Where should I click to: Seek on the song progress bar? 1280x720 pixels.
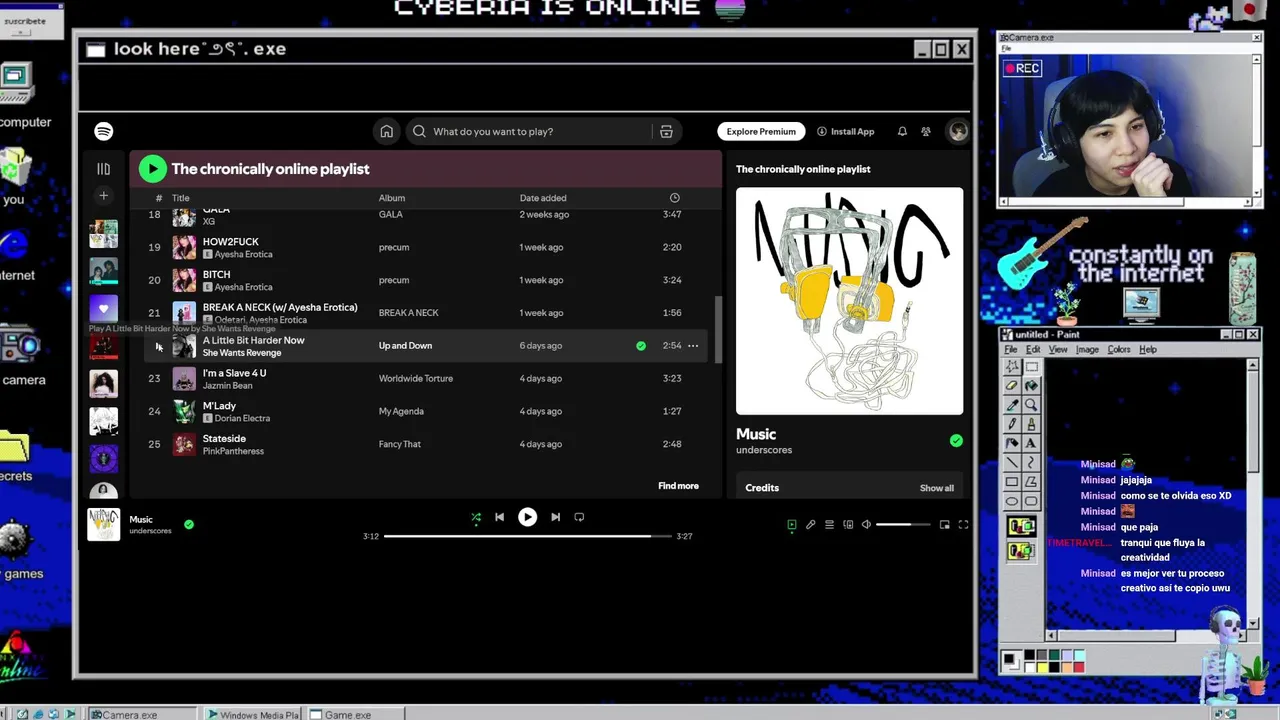click(x=530, y=536)
